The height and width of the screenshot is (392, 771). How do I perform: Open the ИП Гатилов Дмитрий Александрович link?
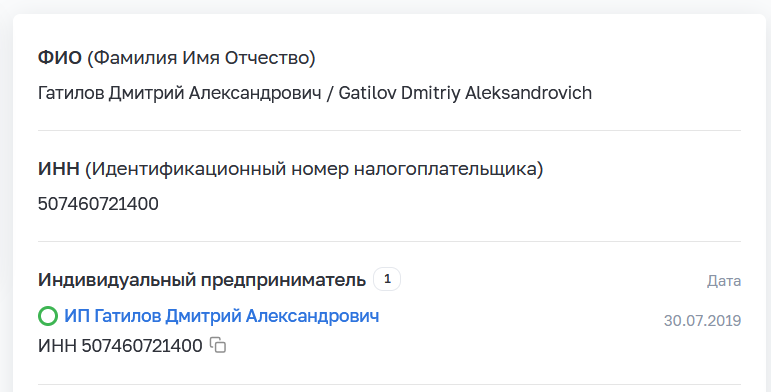[x=222, y=316]
